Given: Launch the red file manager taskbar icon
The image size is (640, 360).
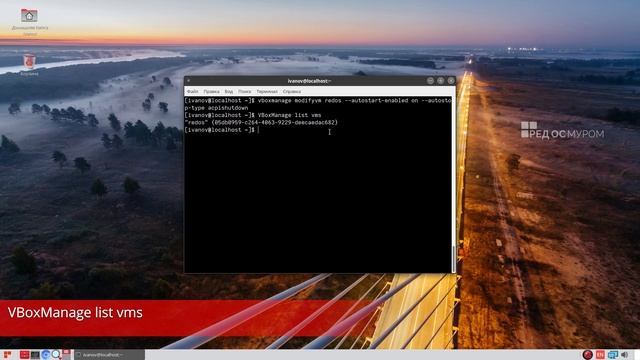Looking at the screenshot, I should click(24, 355).
